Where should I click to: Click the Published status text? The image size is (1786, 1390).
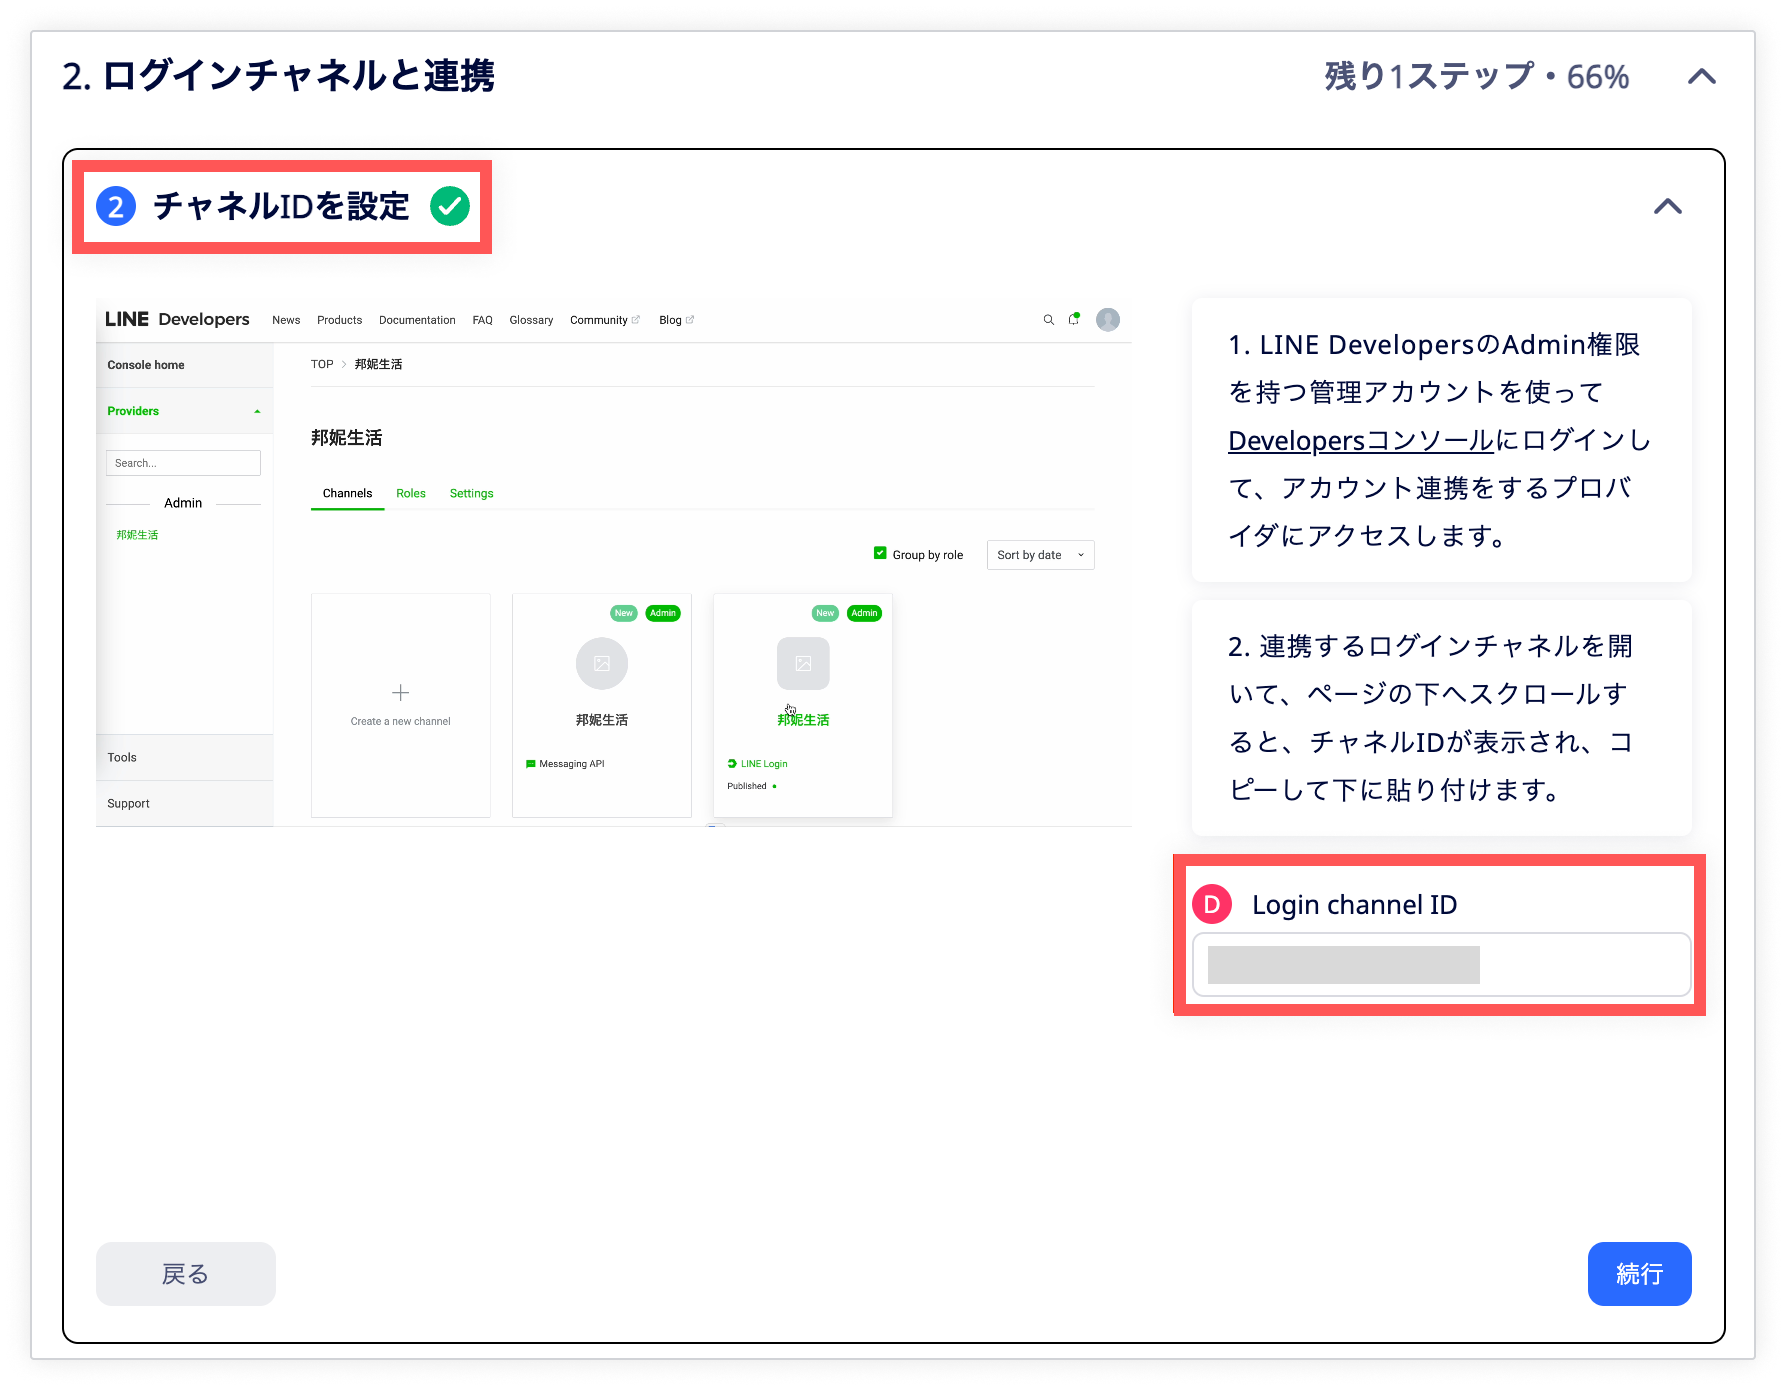tap(747, 786)
